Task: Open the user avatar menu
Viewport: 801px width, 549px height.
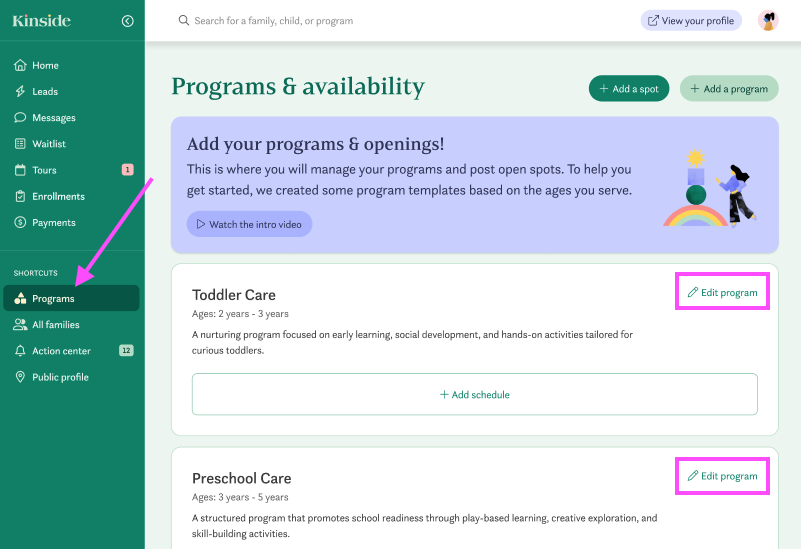Action: [x=768, y=21]
